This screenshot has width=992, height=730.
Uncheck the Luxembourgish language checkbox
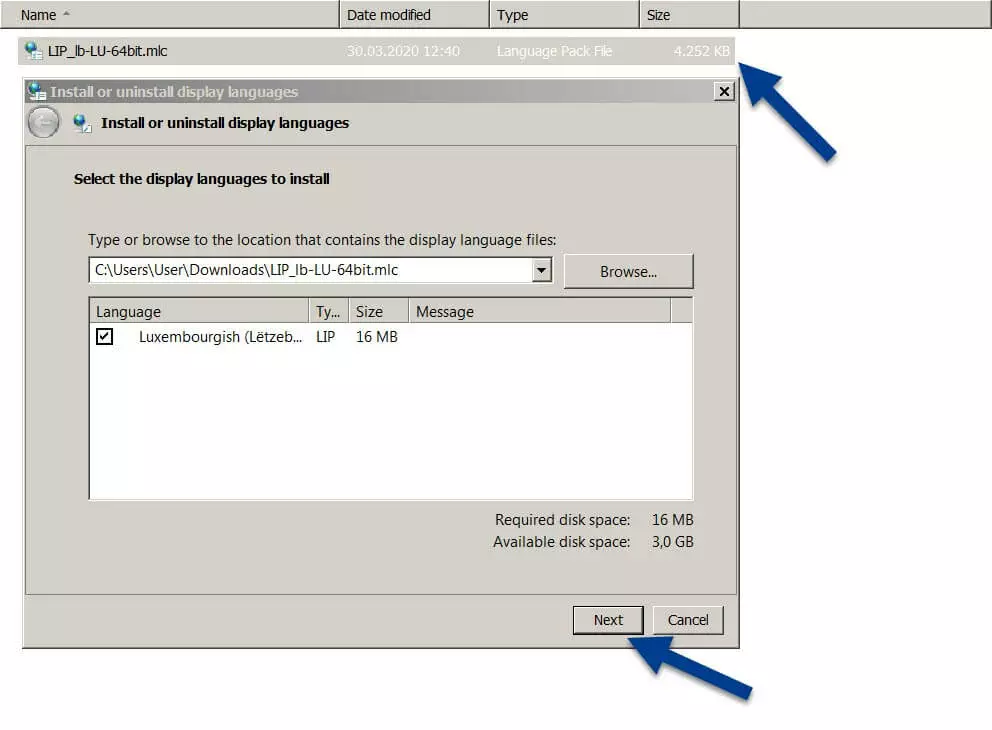pos(105,337)
